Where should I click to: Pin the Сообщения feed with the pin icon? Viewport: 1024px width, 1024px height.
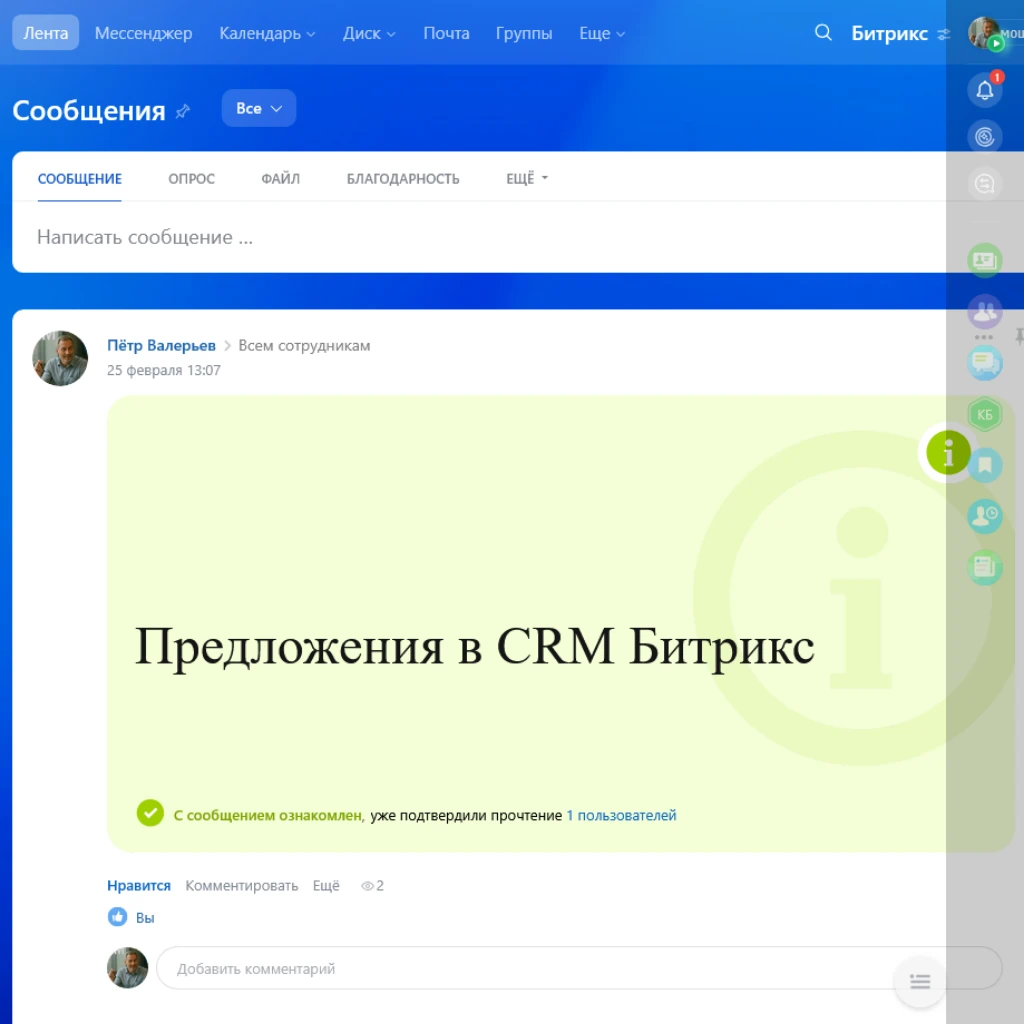click(x=183, y=112)
